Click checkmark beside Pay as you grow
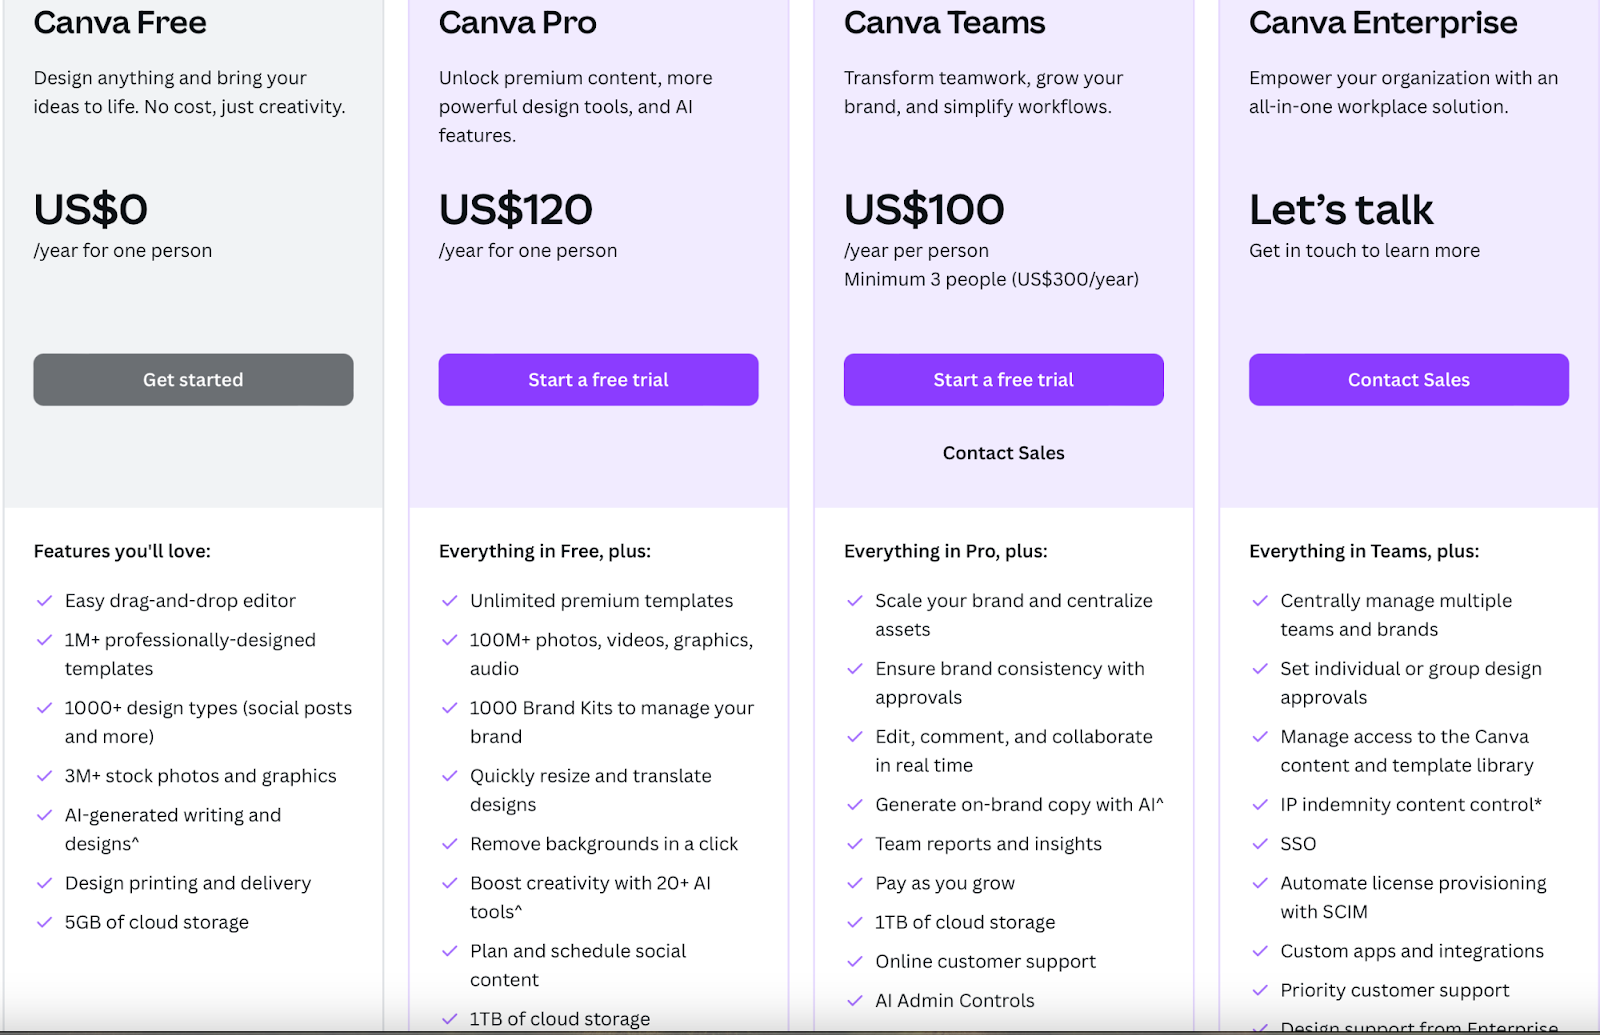 854,883
